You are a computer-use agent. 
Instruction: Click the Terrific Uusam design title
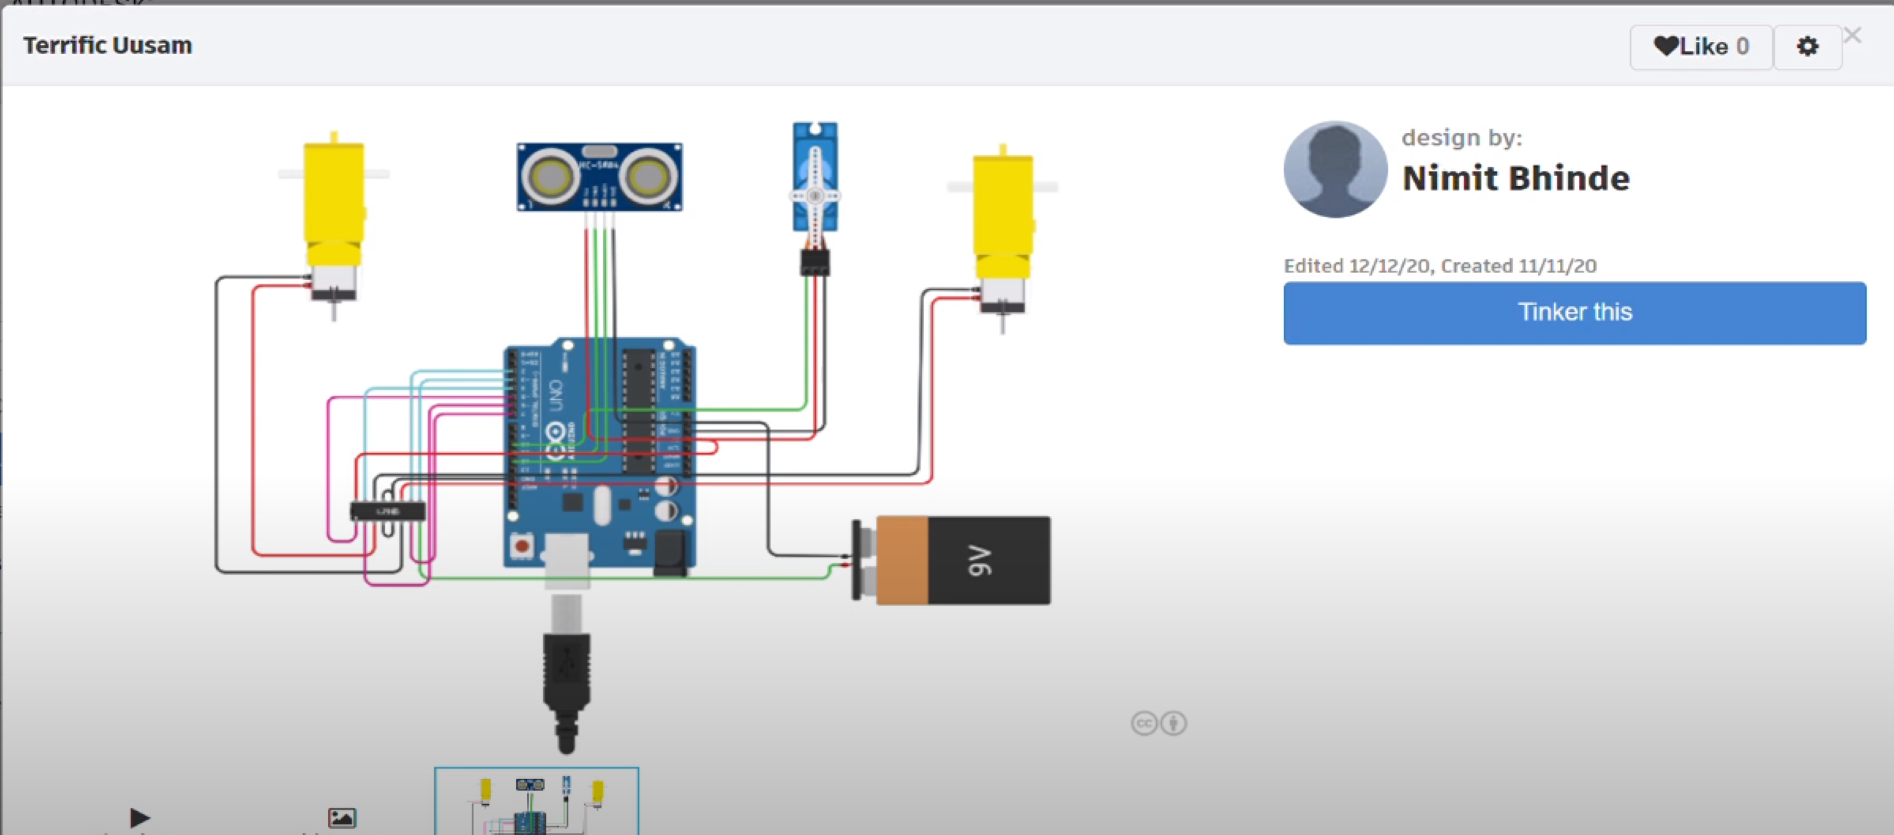(x=107, y=45)
